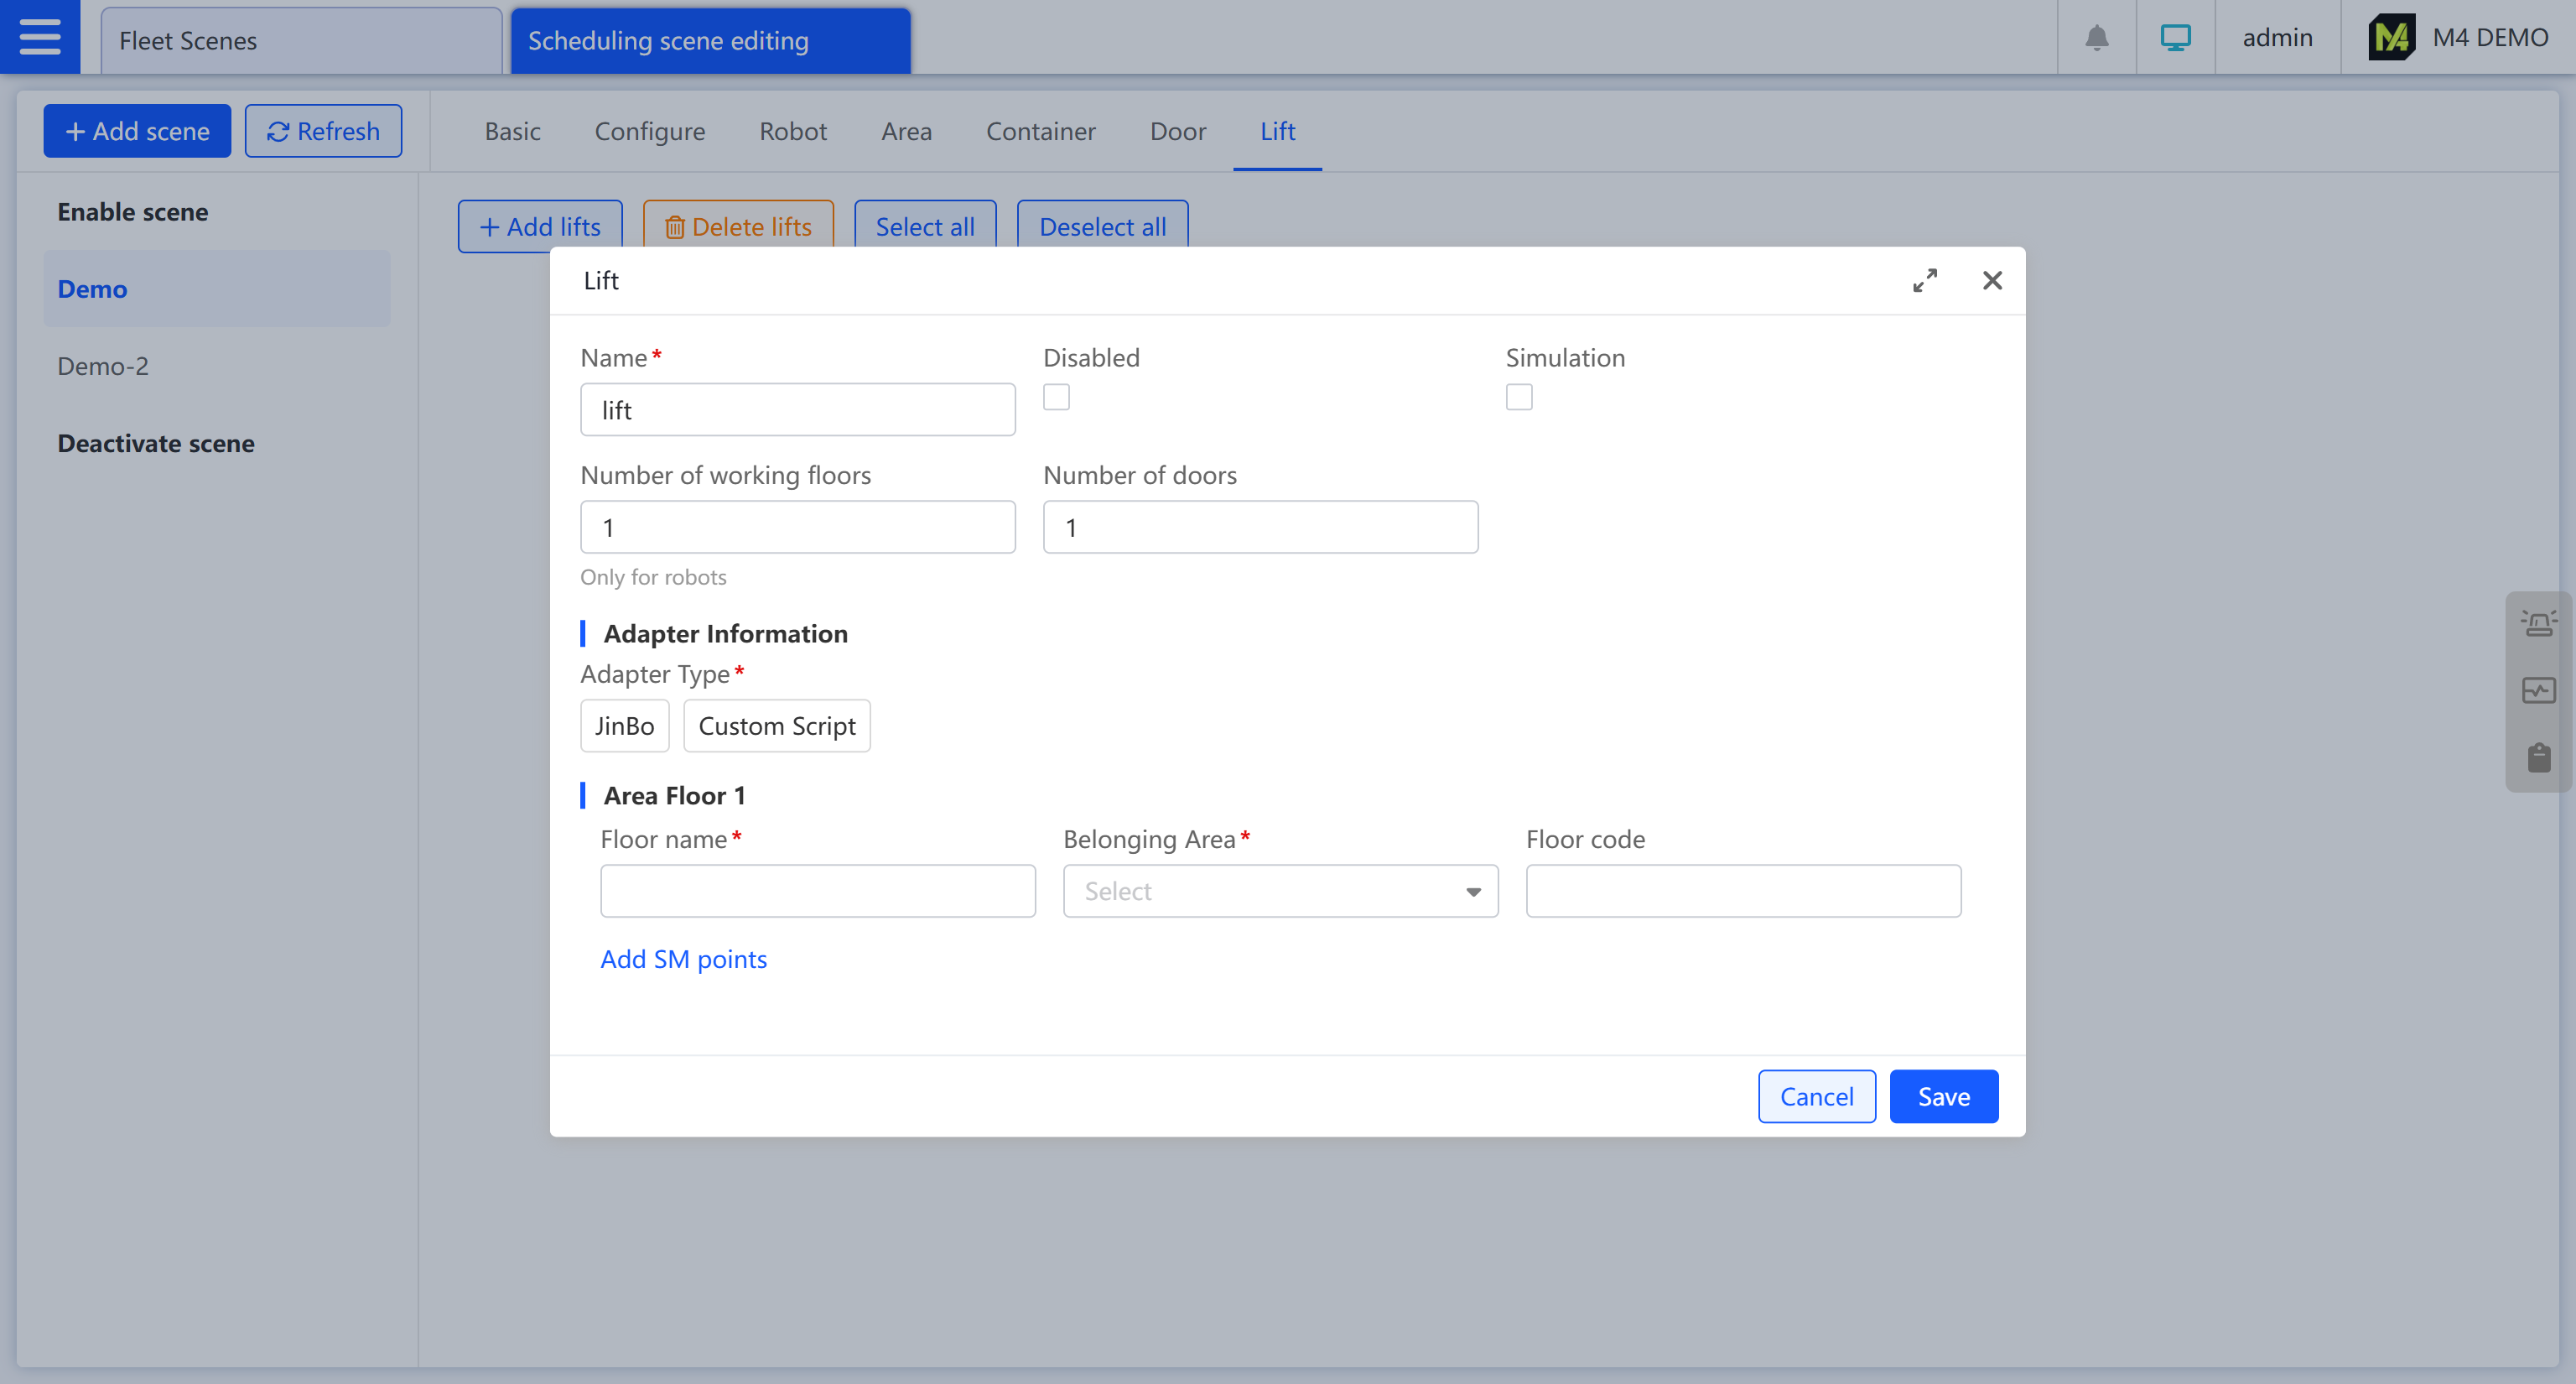This screenshot has height=1384, width=2576.
Task: Enable the Disabled checkbox
Action: [x=1056, y=397]
